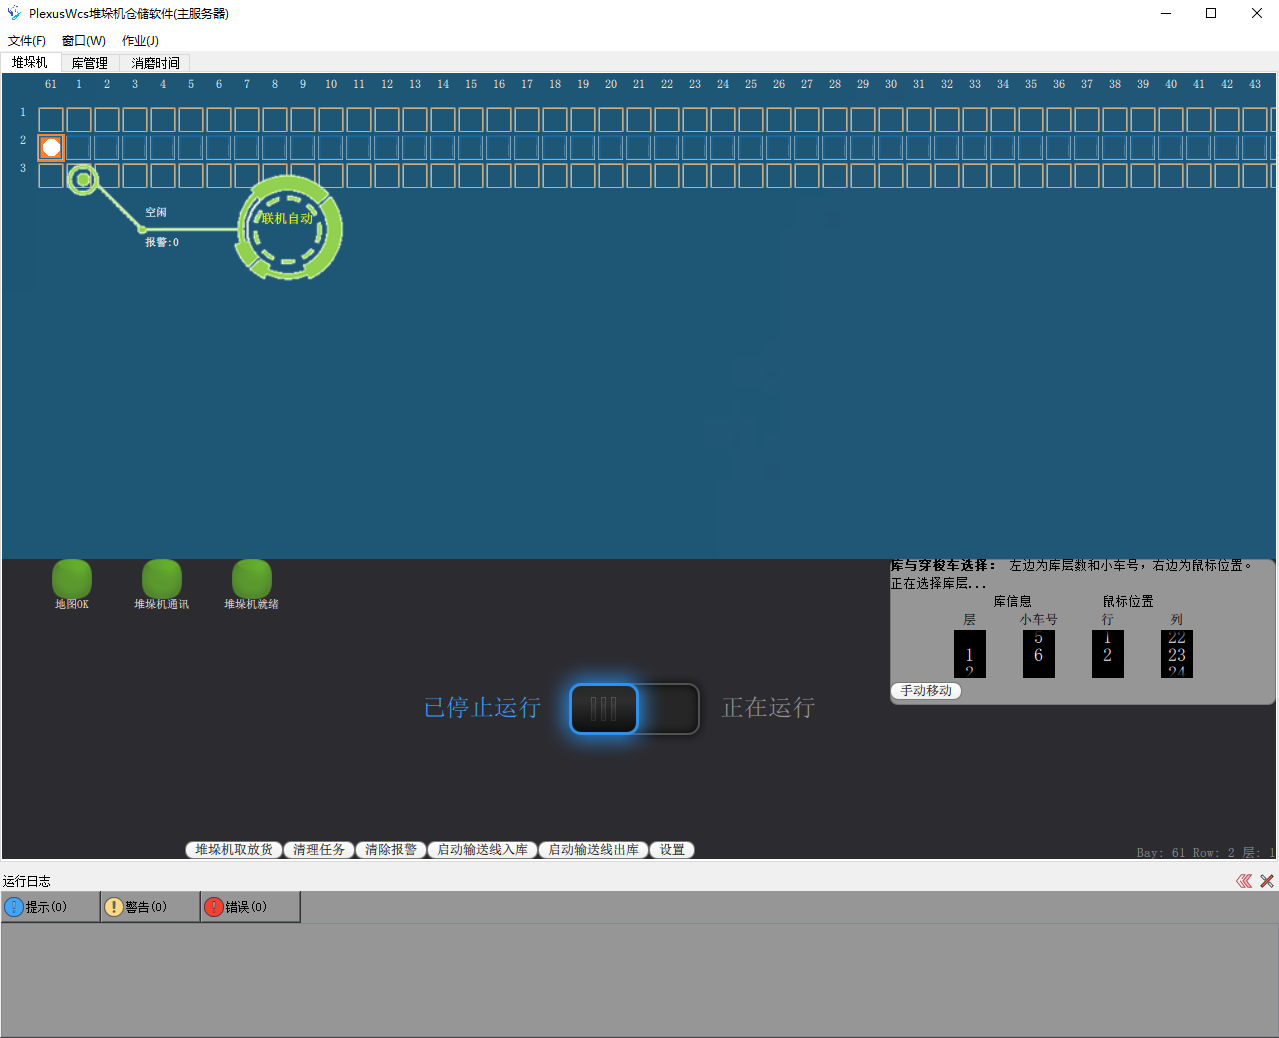The image size is (1279, 1038).
Task: Click column header number 22
Action: [667, 85]
